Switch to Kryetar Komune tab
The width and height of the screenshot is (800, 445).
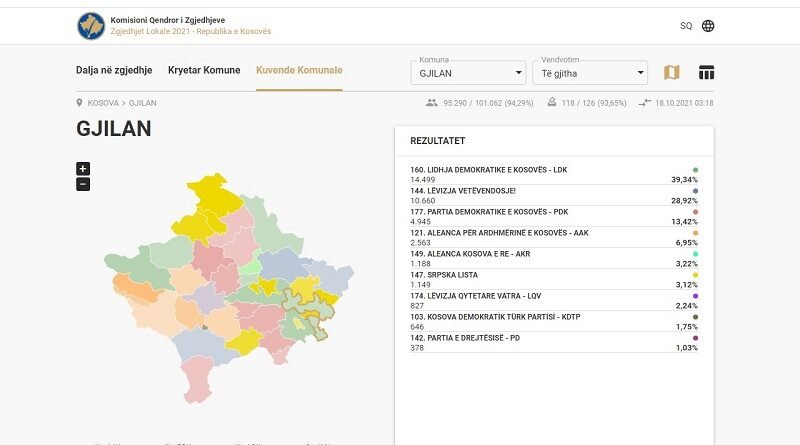coord(204,70)
